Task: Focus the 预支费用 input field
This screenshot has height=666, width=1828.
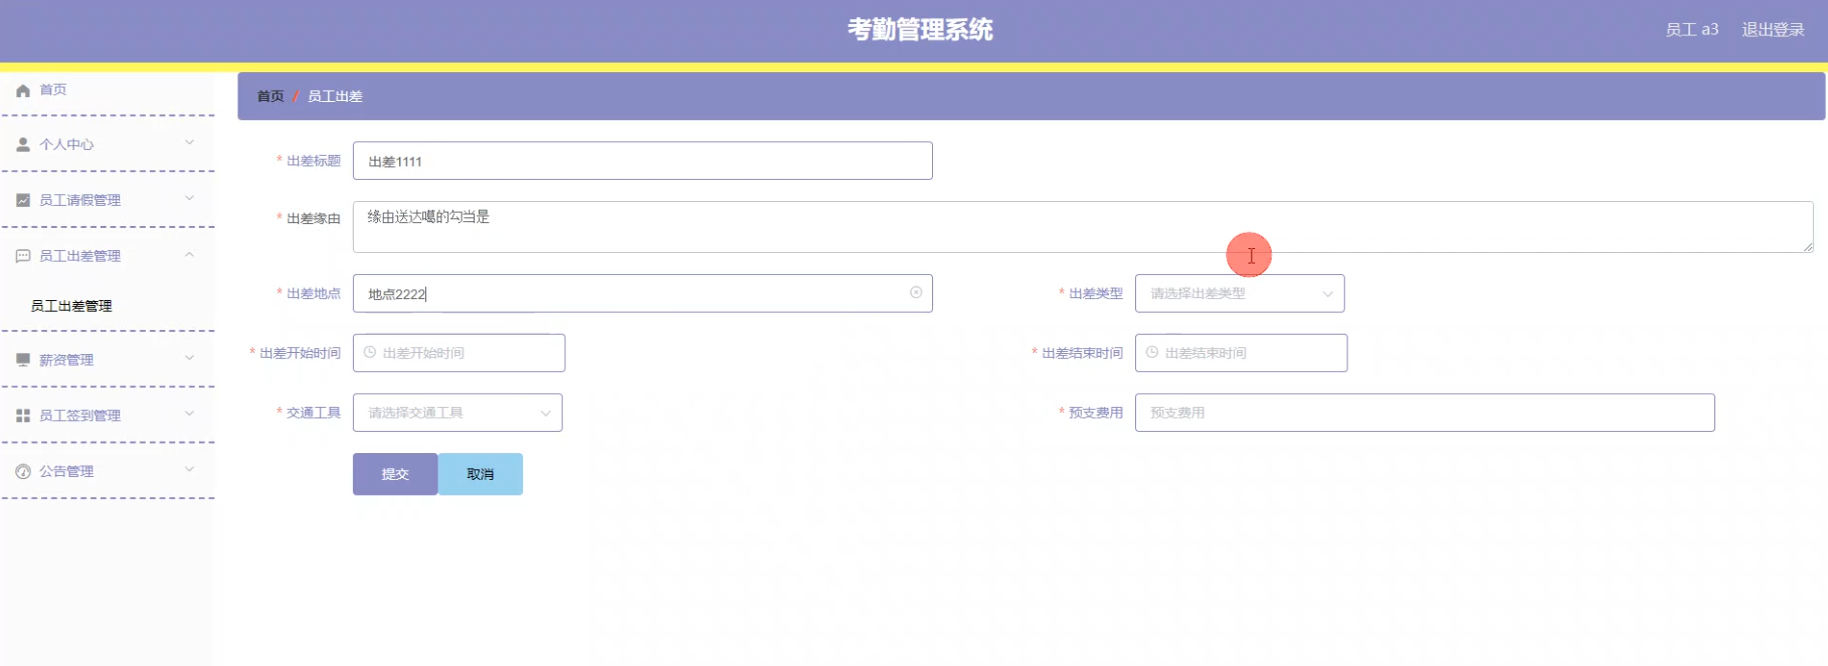Action: [x=1424, y=412]
